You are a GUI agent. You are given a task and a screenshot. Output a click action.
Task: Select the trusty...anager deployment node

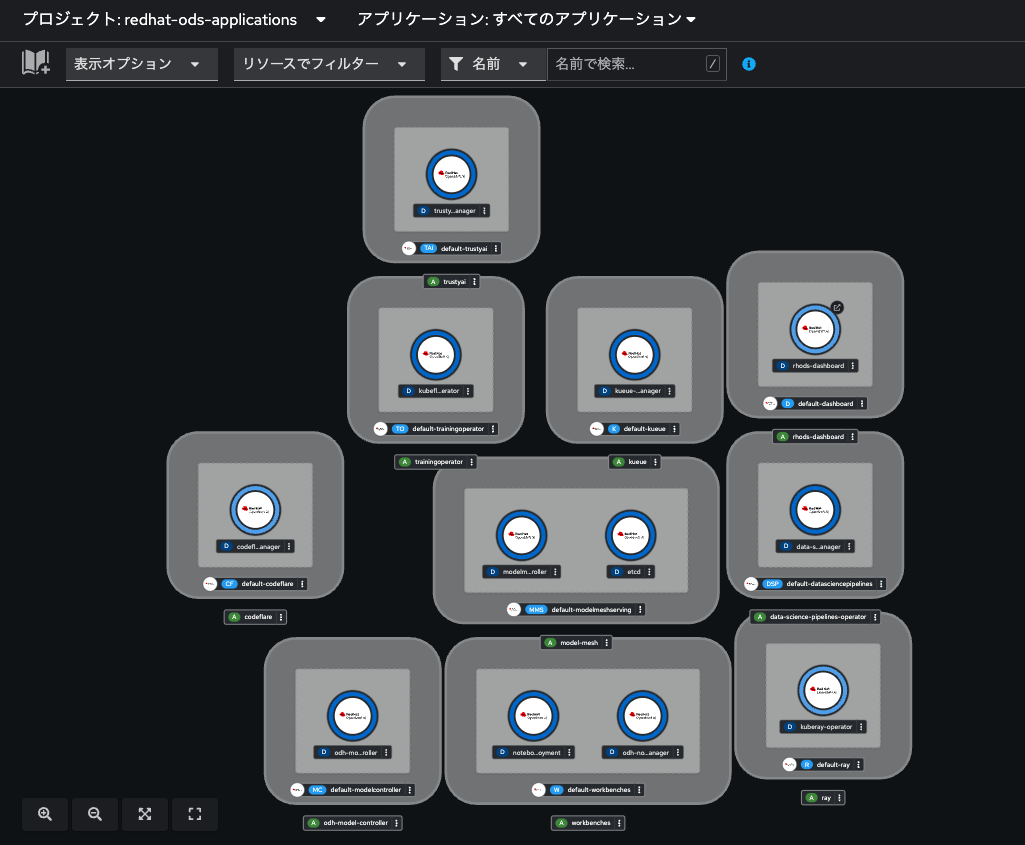tap(451, 174)
